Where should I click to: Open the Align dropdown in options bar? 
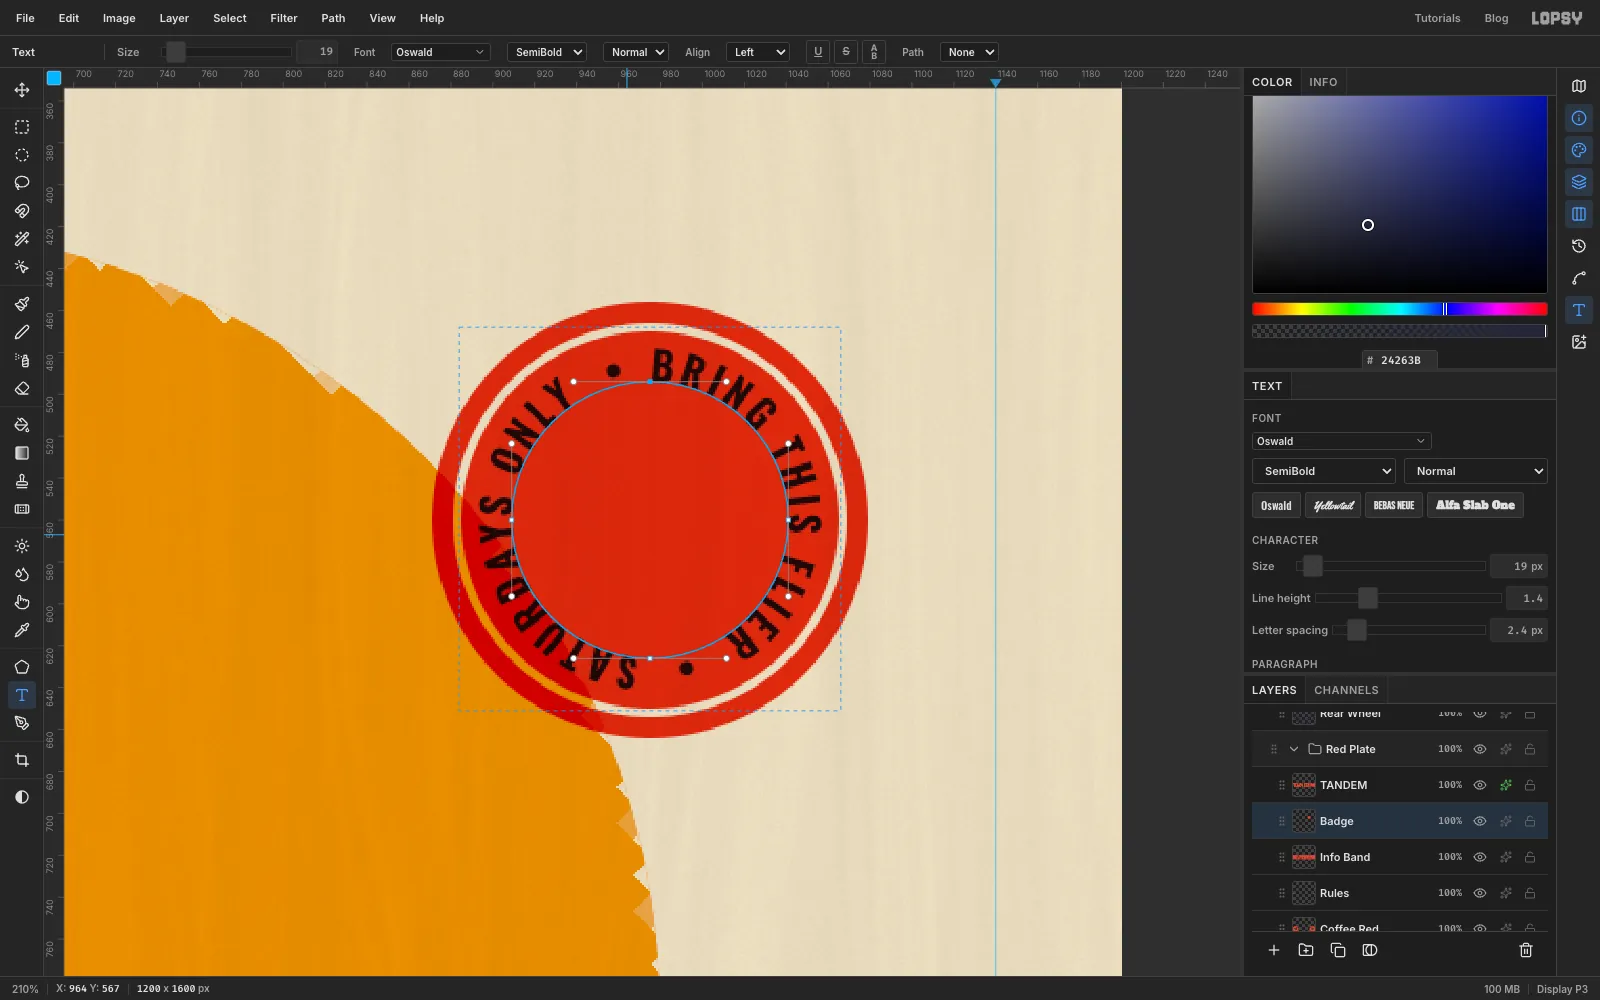click(758, 52)
